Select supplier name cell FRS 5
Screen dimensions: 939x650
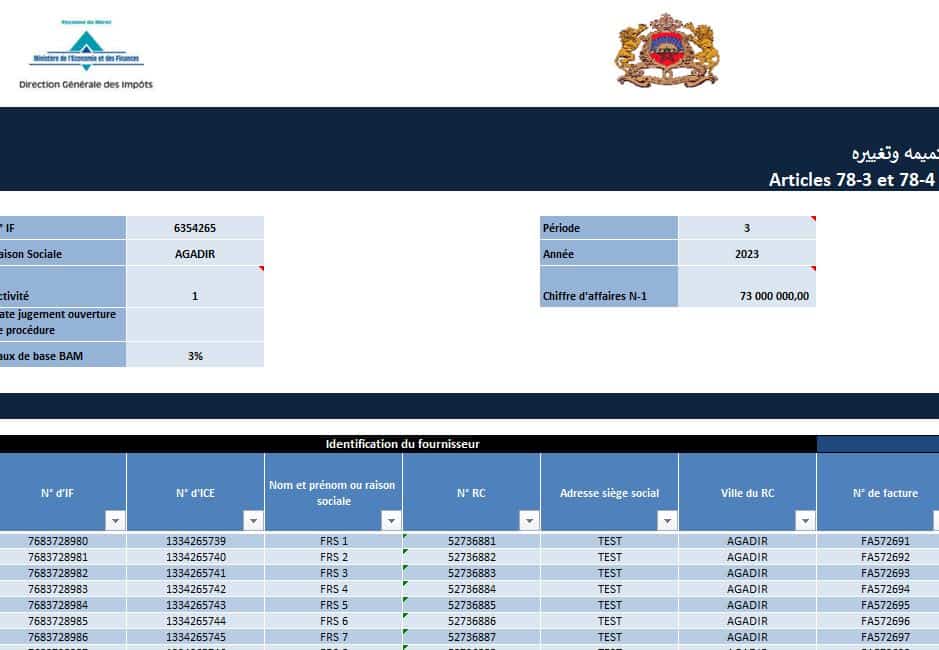pos(333,605)
